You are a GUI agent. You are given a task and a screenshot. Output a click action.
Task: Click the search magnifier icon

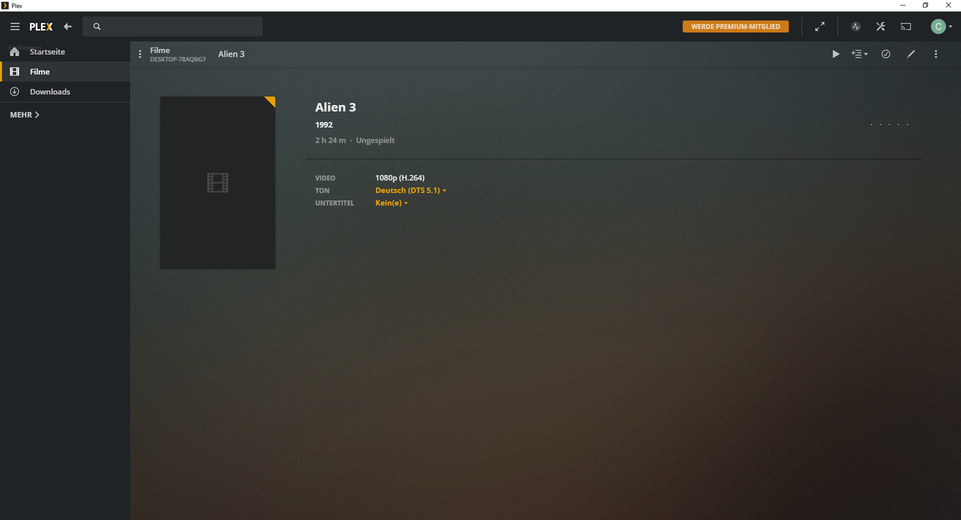click(x=97, y=26)
